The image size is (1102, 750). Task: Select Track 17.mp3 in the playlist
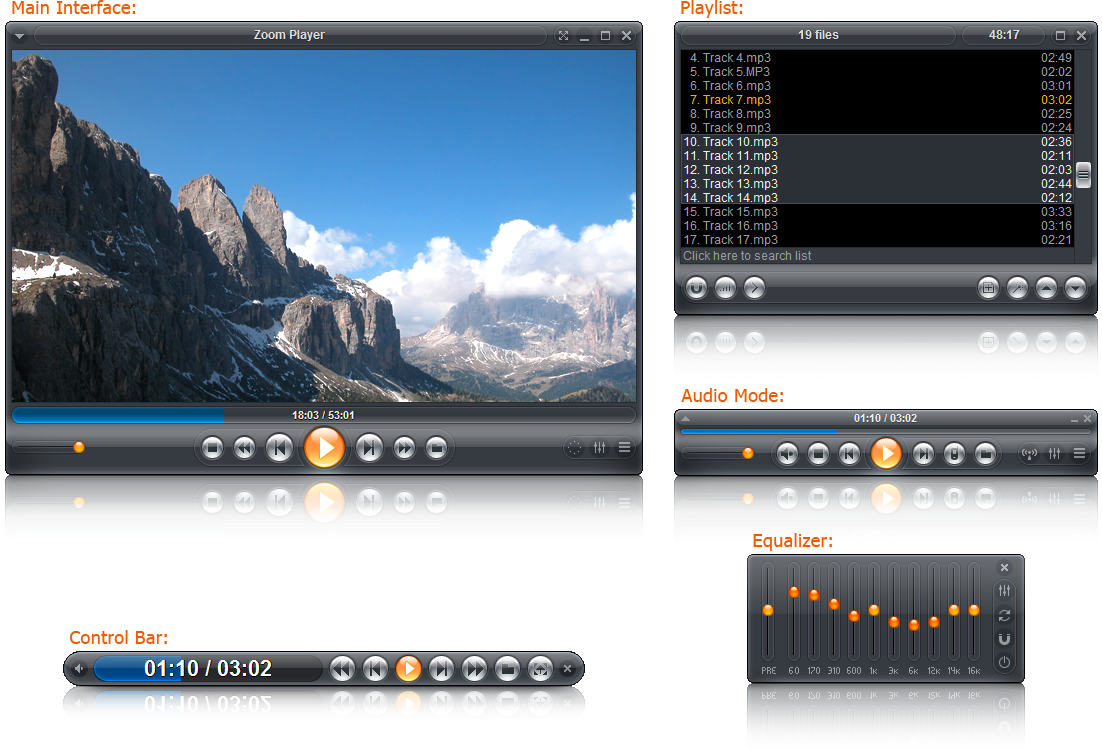tap(877, 240)
